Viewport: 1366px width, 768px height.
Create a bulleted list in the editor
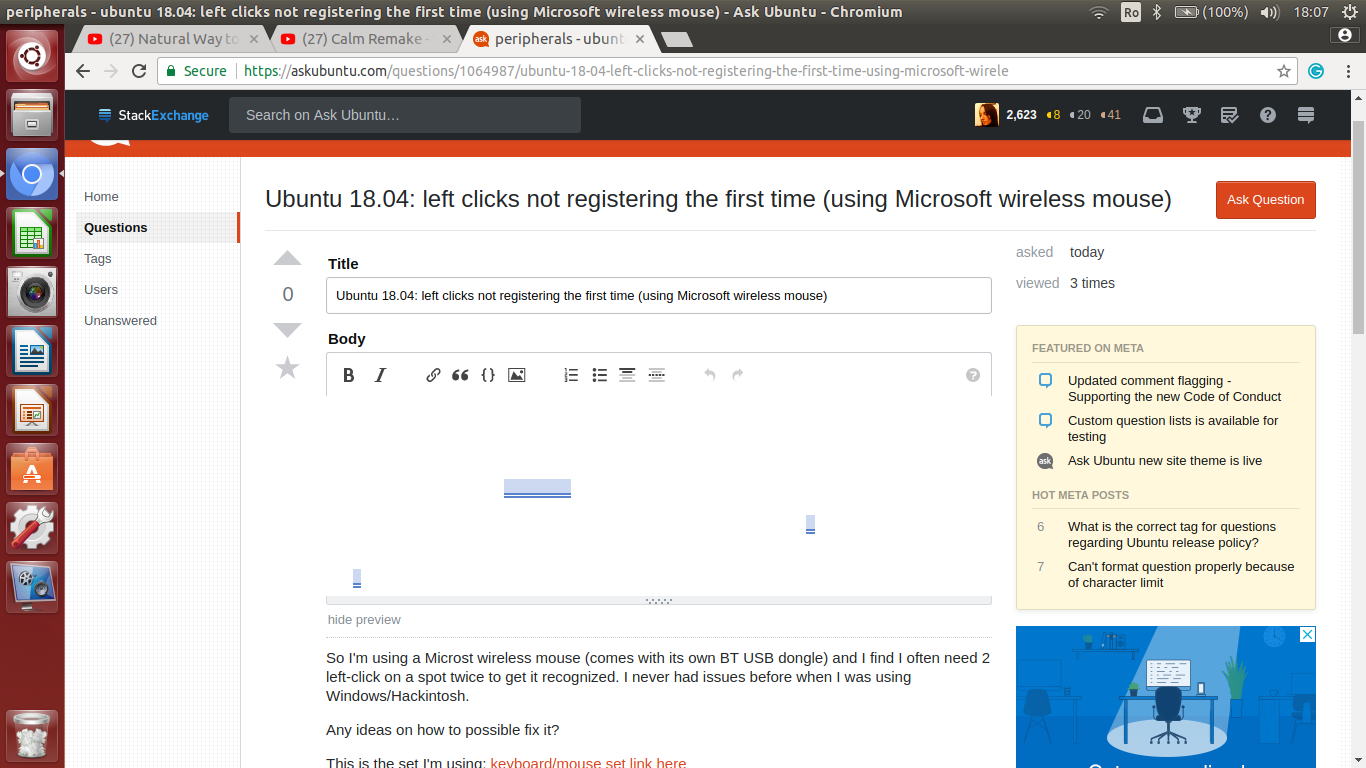pos(599,375)
